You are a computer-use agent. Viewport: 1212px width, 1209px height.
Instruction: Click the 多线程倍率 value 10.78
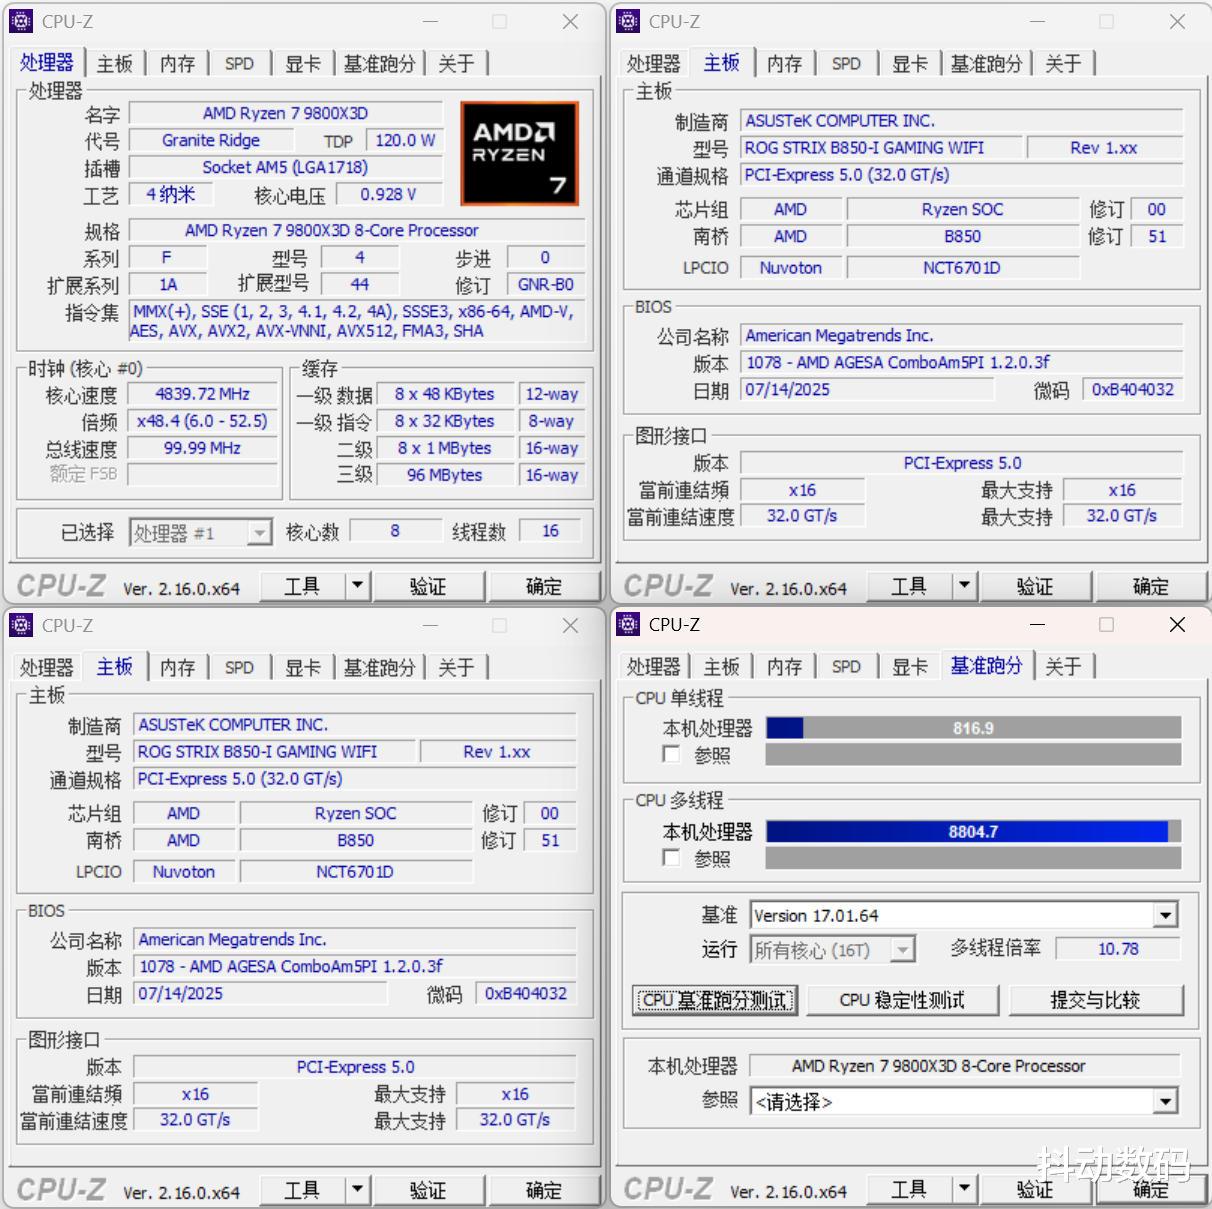[1118, 949]
